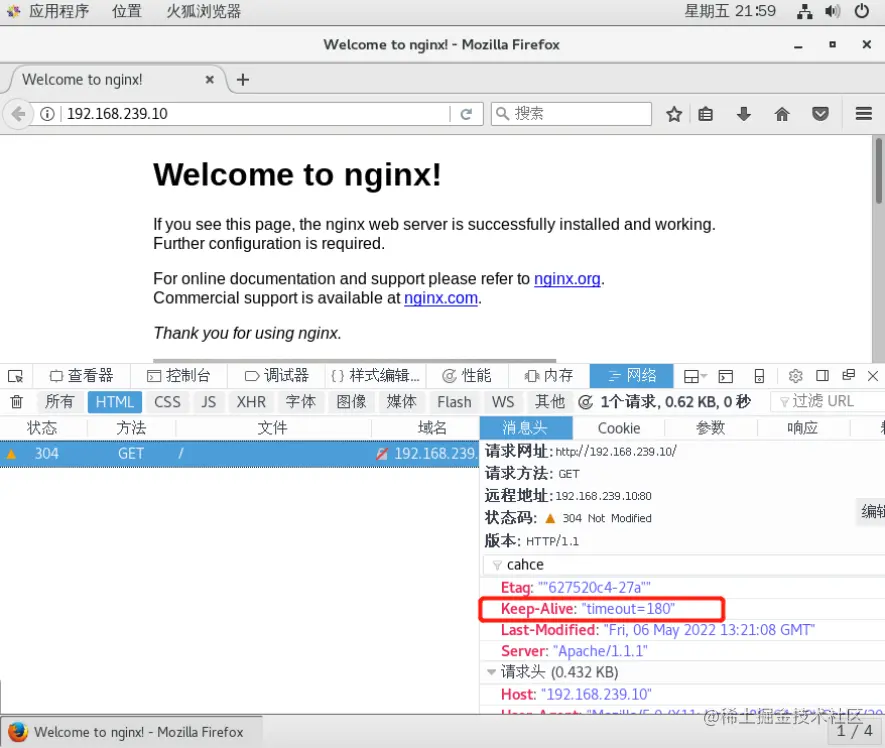The height and width of the screenshot is (748, 885).
Task: Sort requests by 方法 column header
Action: [131, 428]
